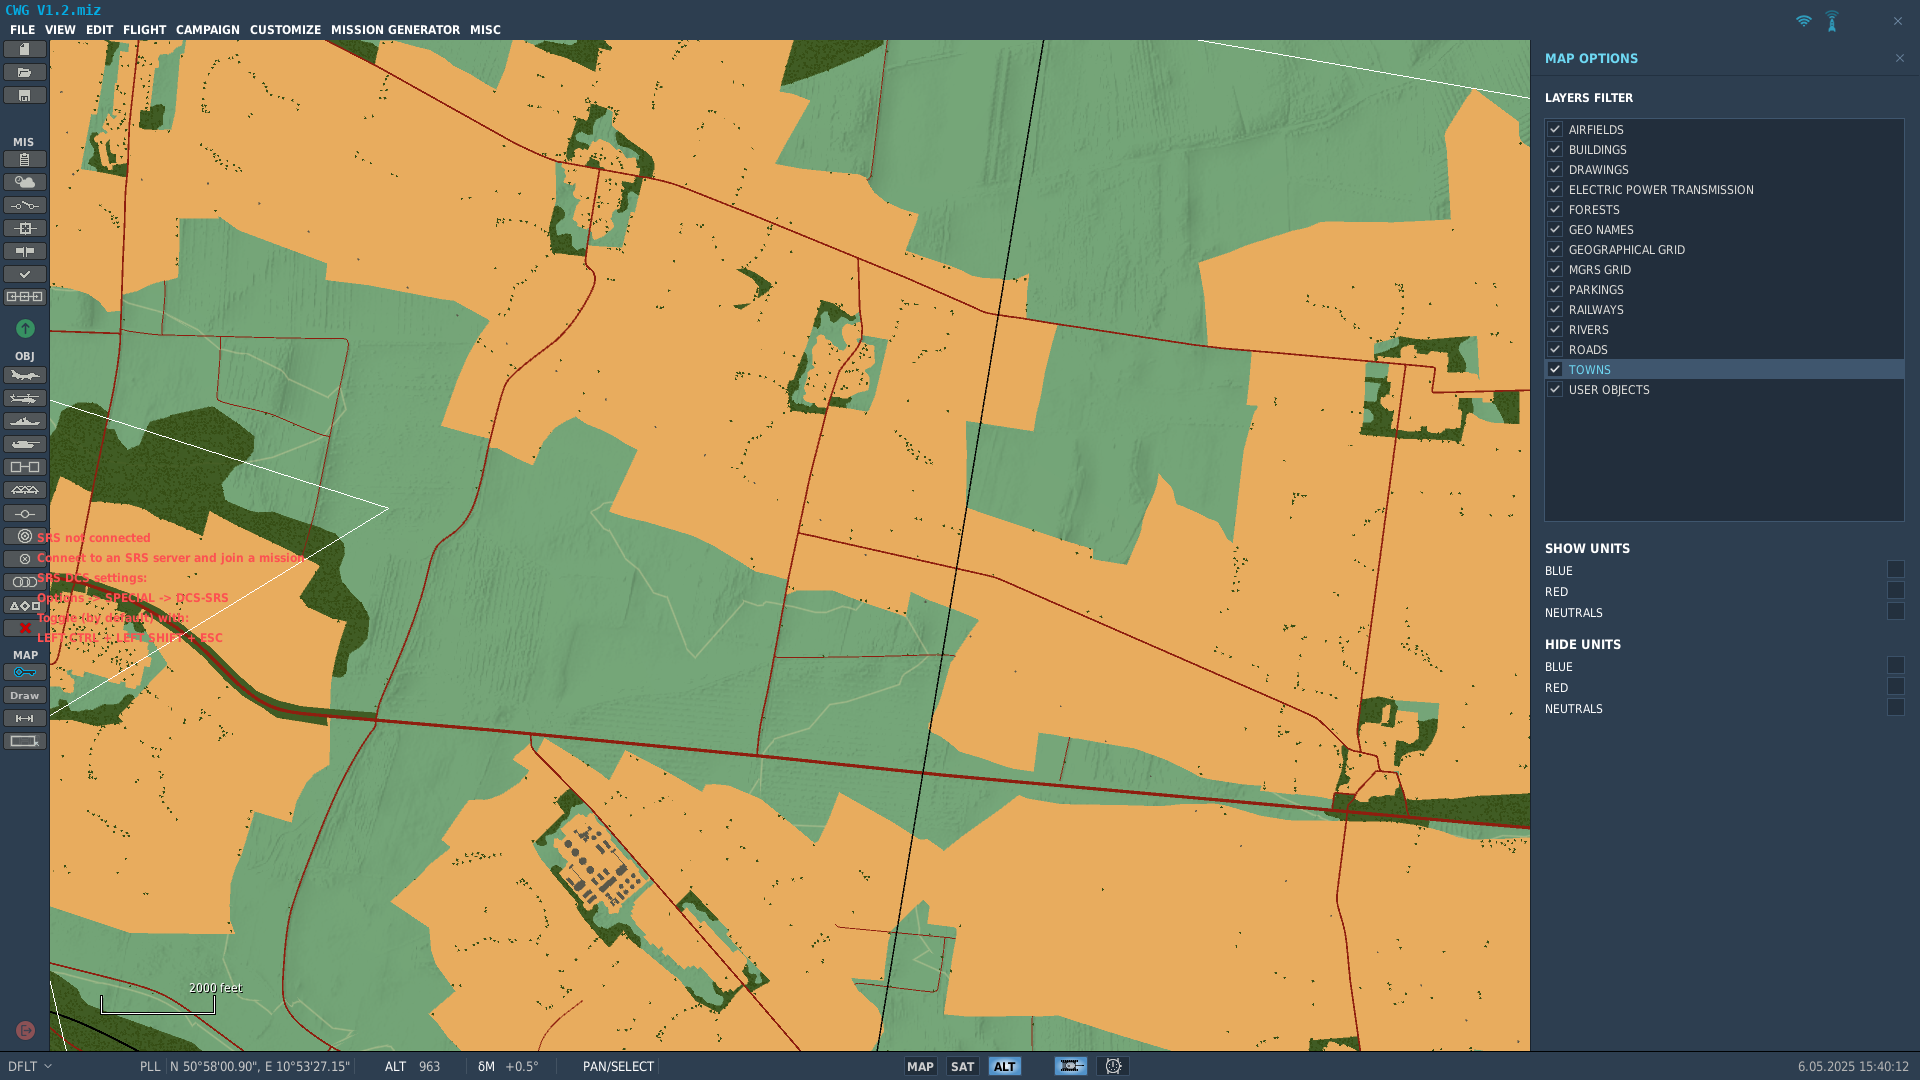This screenshot has width=1920, height=1080.
Task: Select the ruler distance measure tool
Action: click(x=24, y=718)
